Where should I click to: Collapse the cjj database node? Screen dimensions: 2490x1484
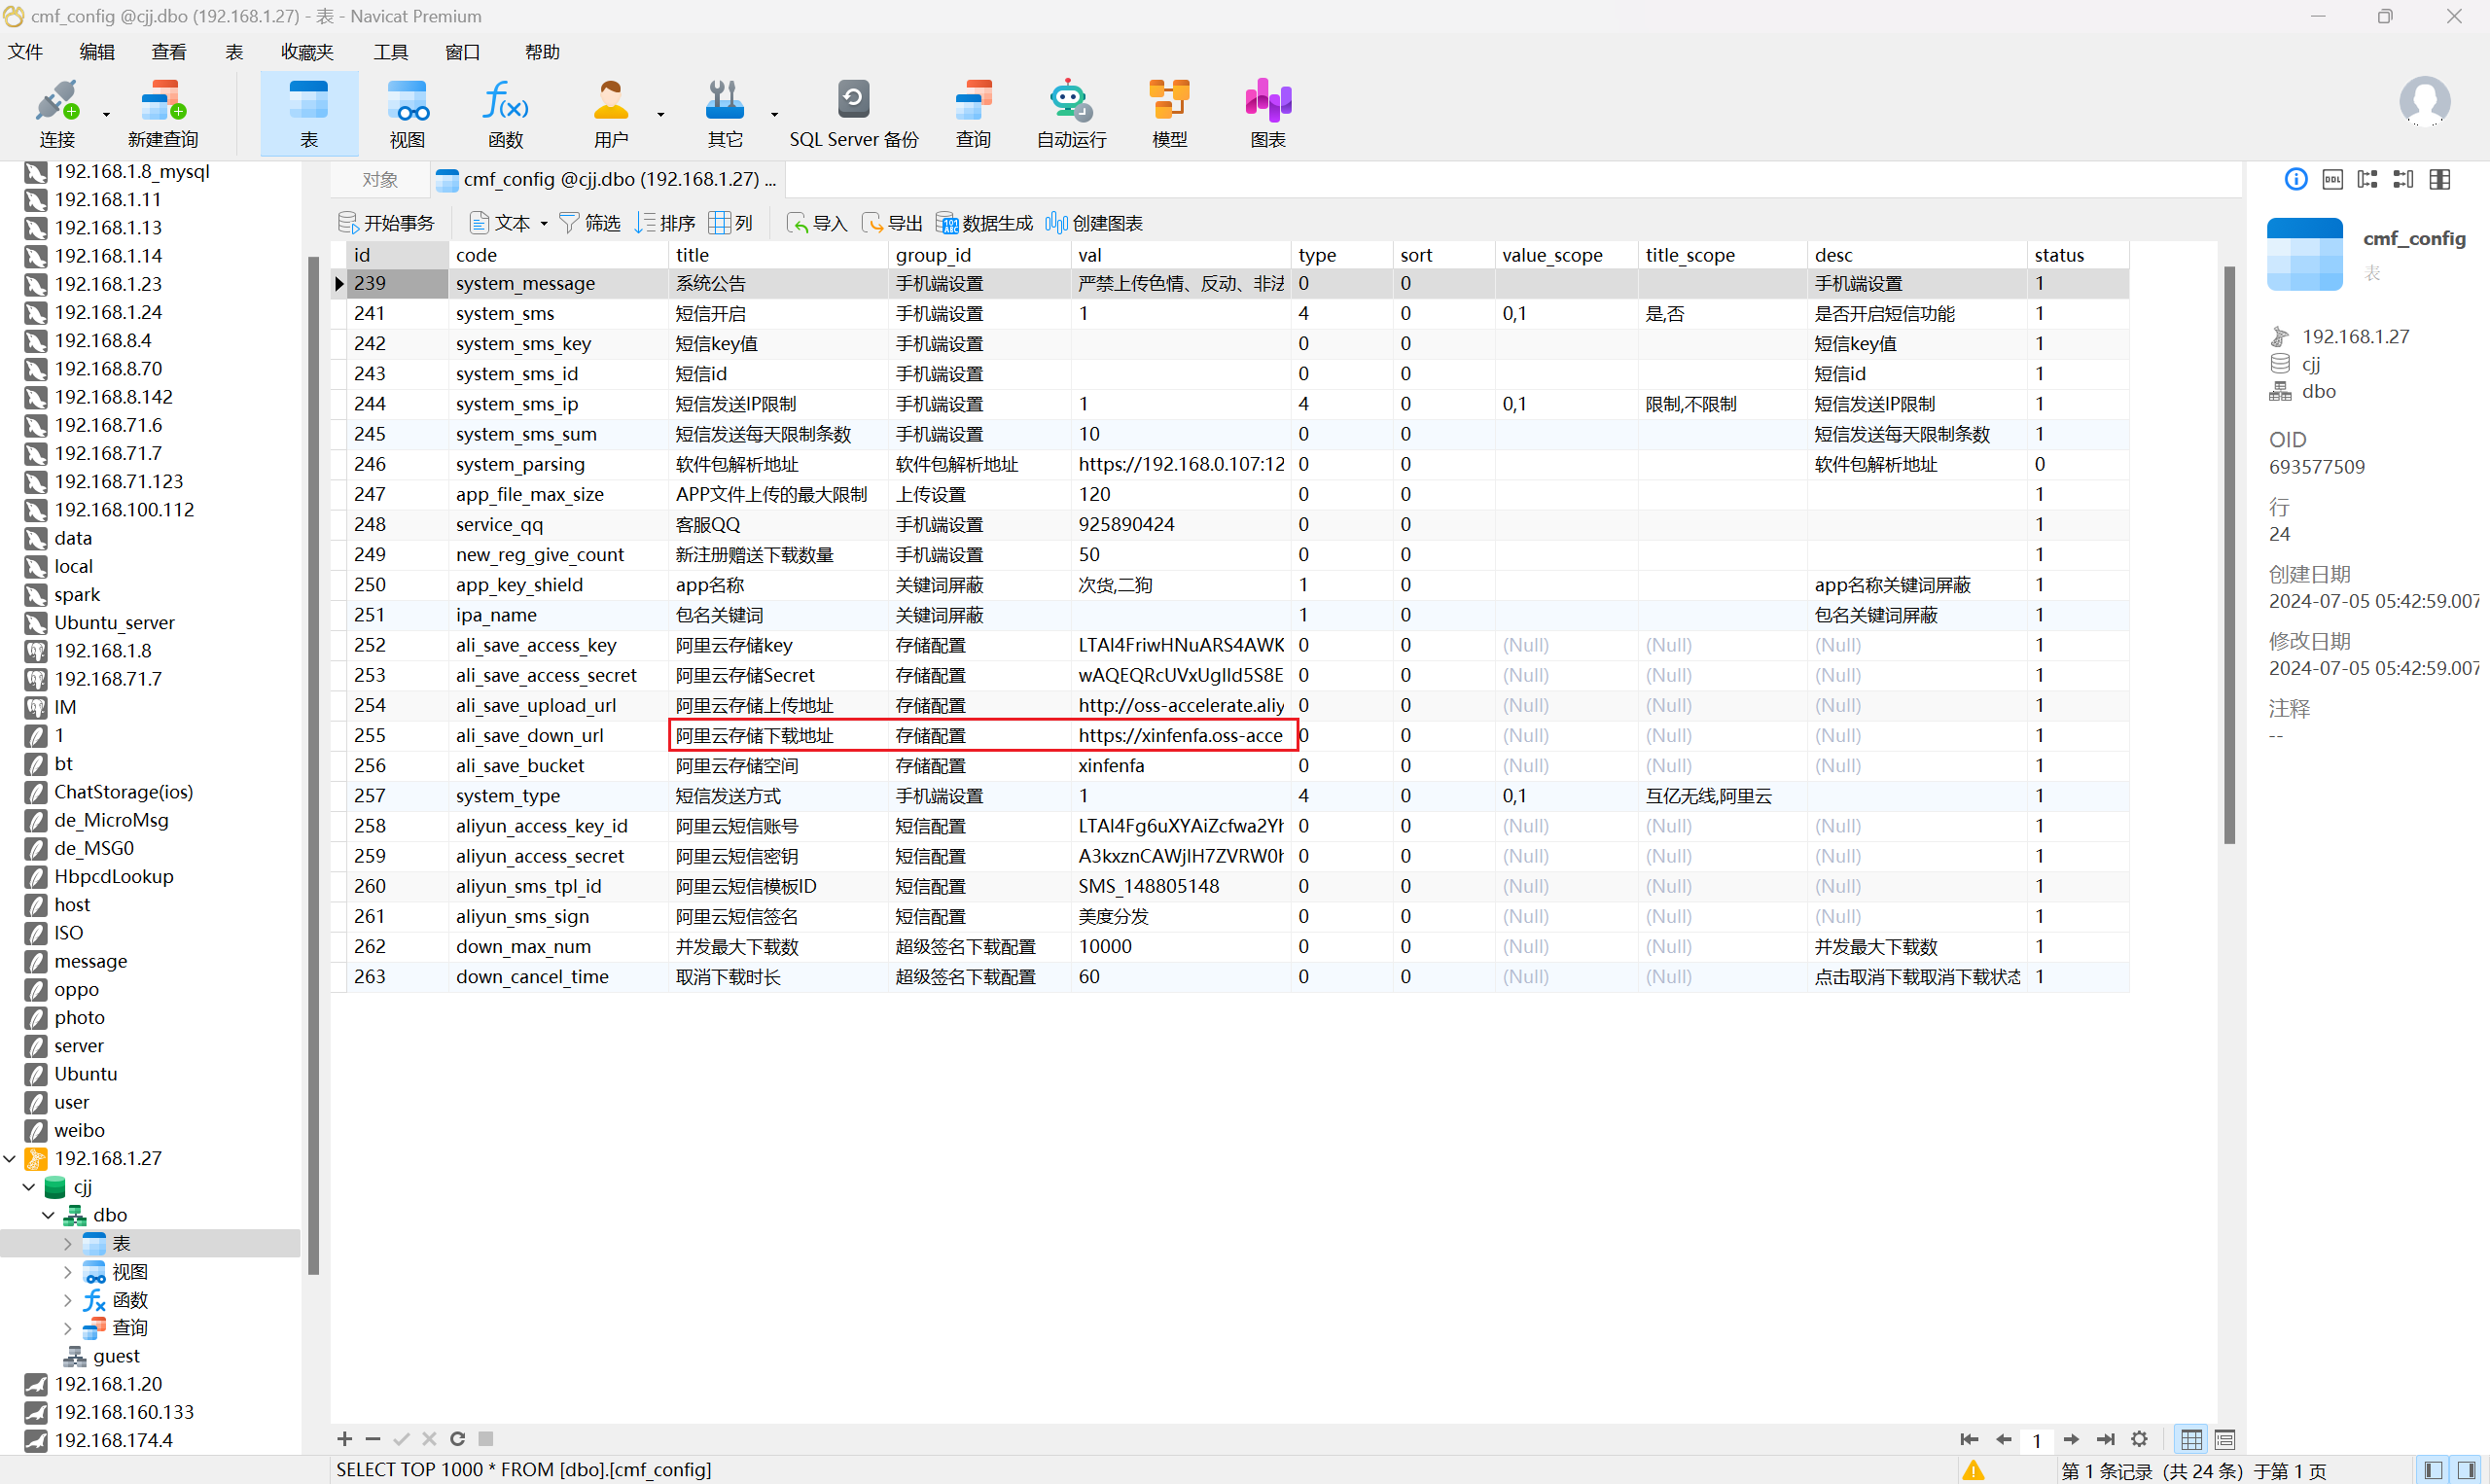pyautogui.click(x=29, y=1187)
